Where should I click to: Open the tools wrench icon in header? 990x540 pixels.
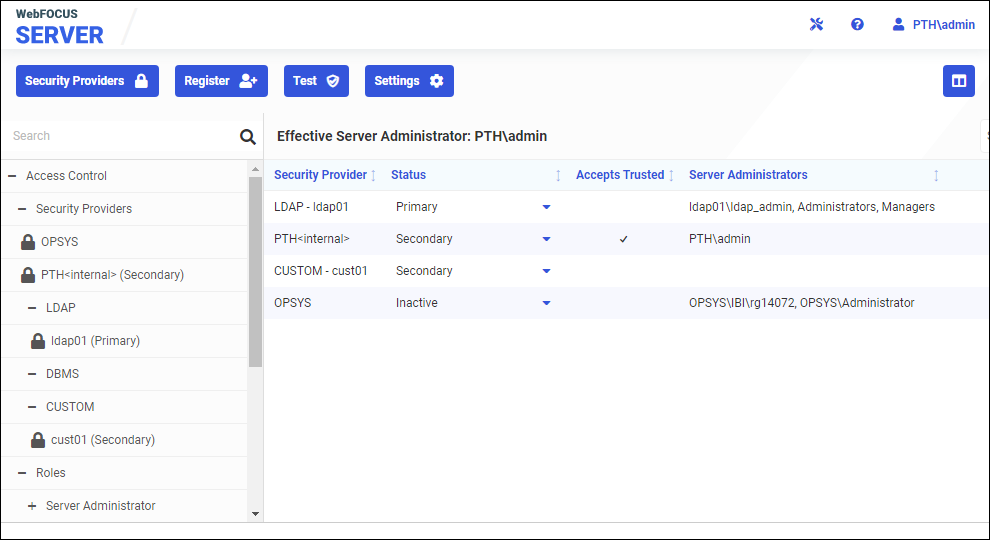pos(816,25)
